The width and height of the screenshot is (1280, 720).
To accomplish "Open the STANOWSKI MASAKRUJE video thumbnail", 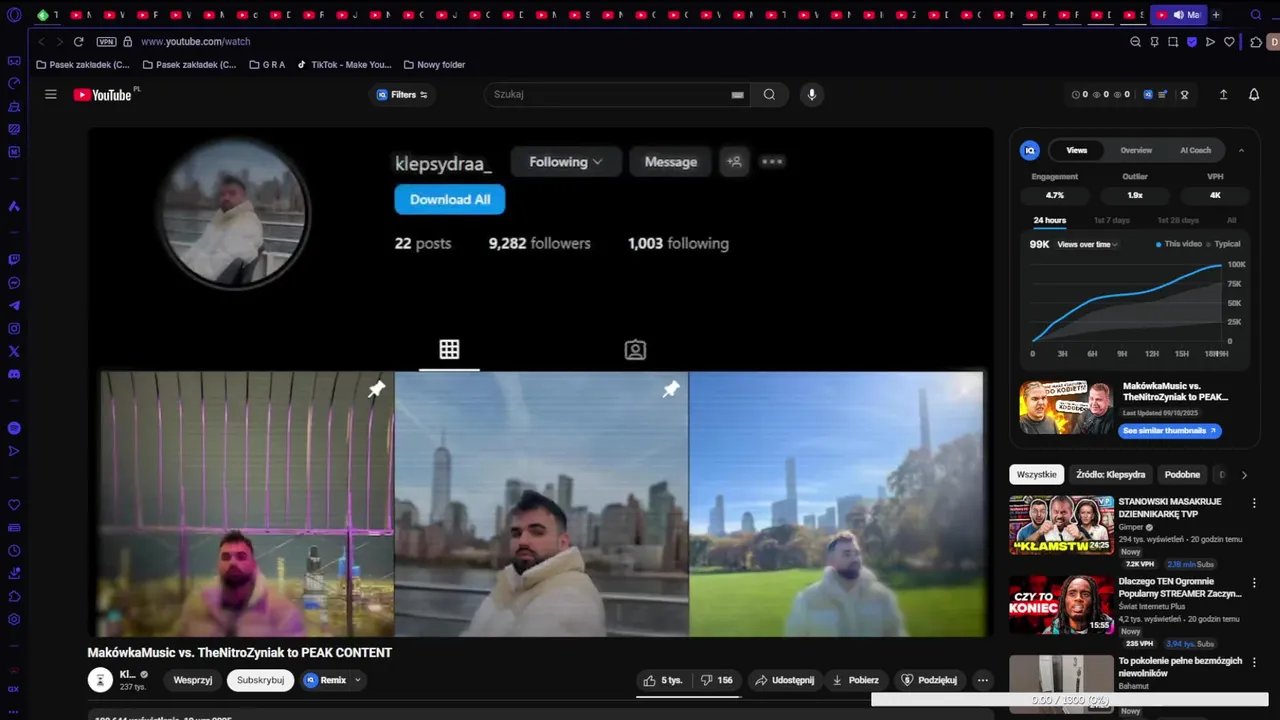I will (x=1061, y=524).
